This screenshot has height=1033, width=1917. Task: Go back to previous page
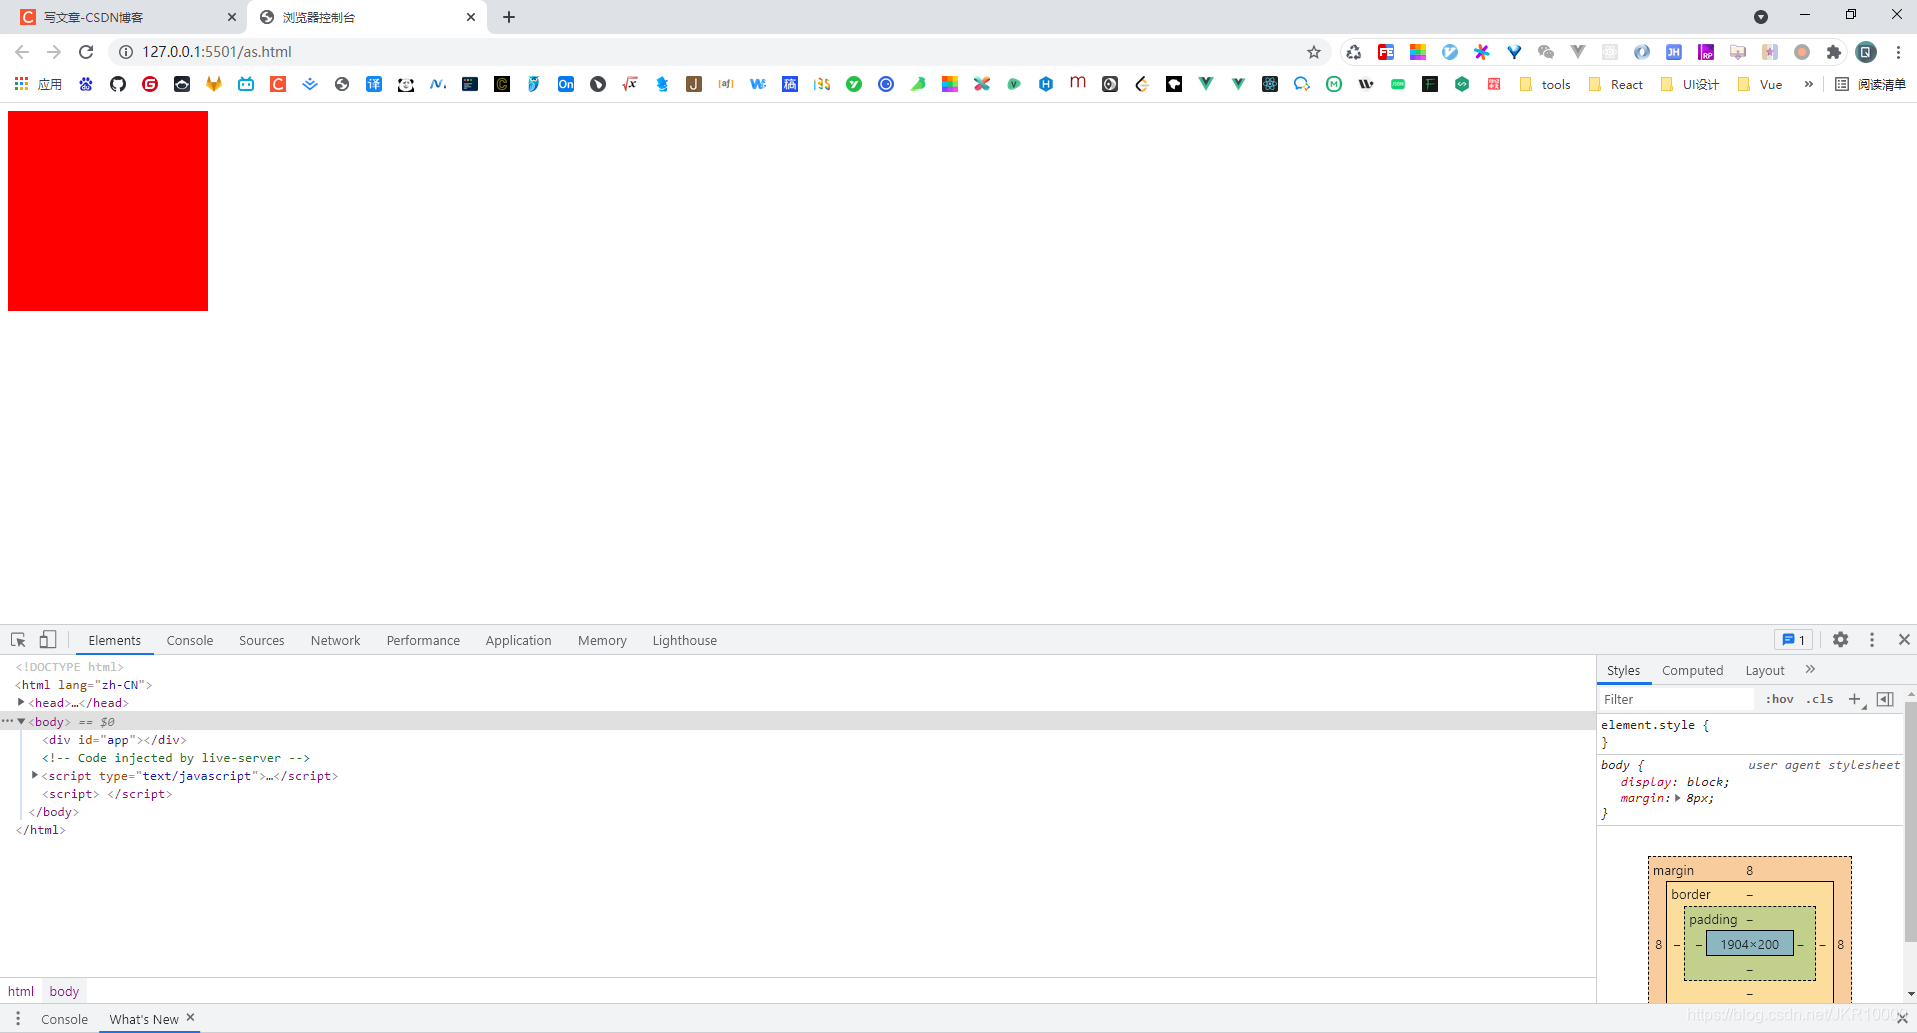pos(22,52)
